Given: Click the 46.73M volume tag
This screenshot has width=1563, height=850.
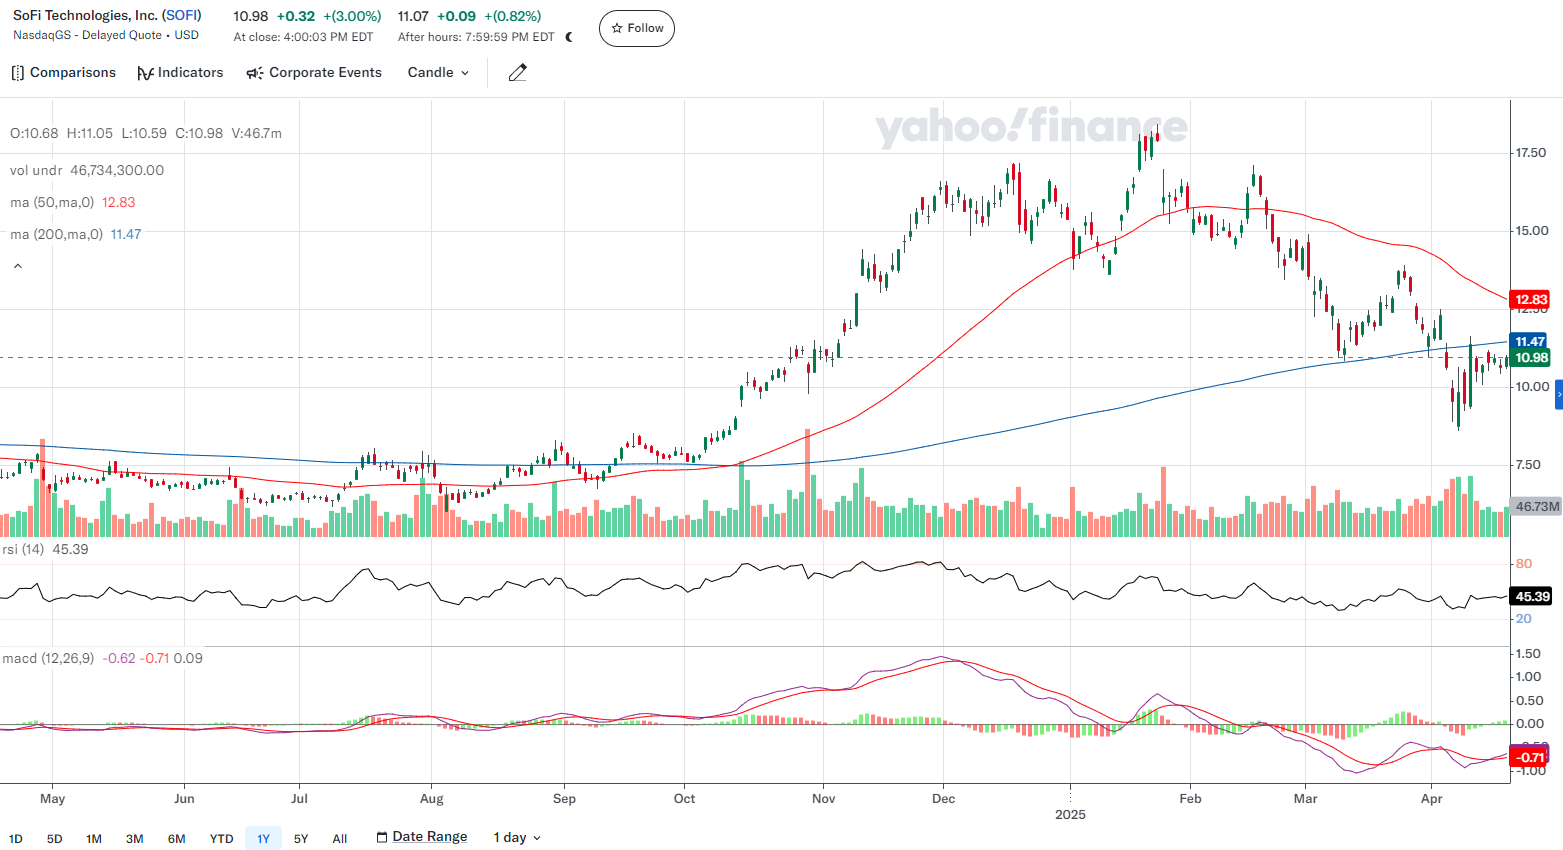Looking at the screenshot, I should pos(1536,506).
